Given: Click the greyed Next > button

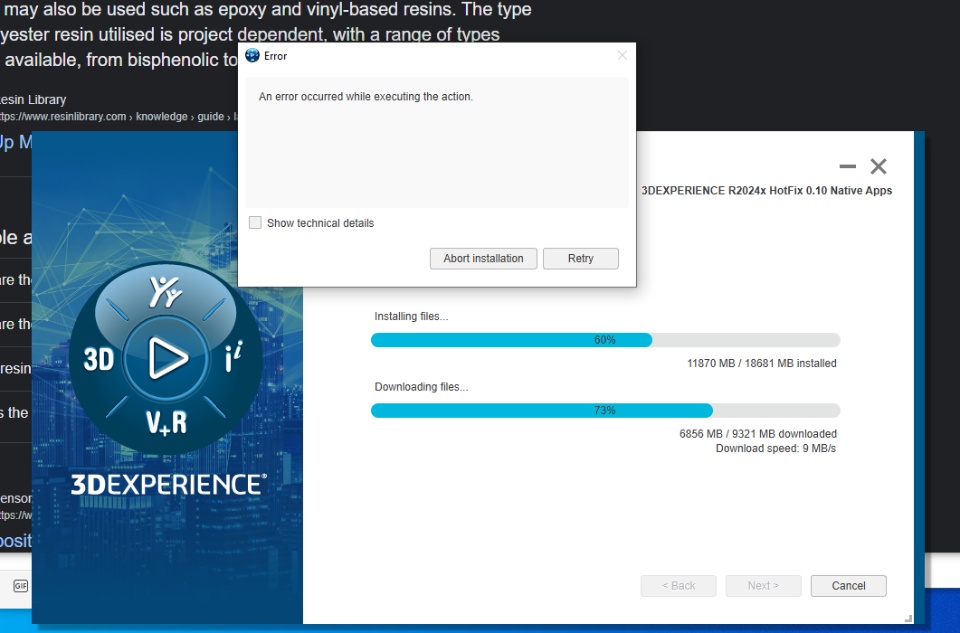Looking at the screenshot, I should coord(763,586).
